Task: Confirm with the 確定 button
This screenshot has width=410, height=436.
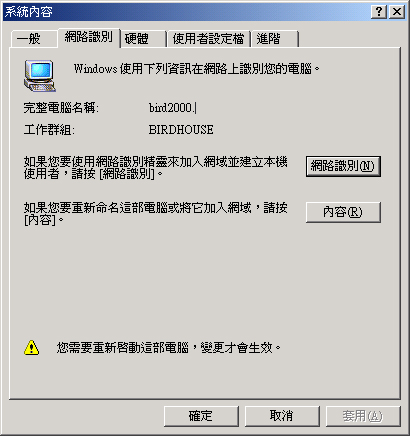Action: click(x=201, y=416)
